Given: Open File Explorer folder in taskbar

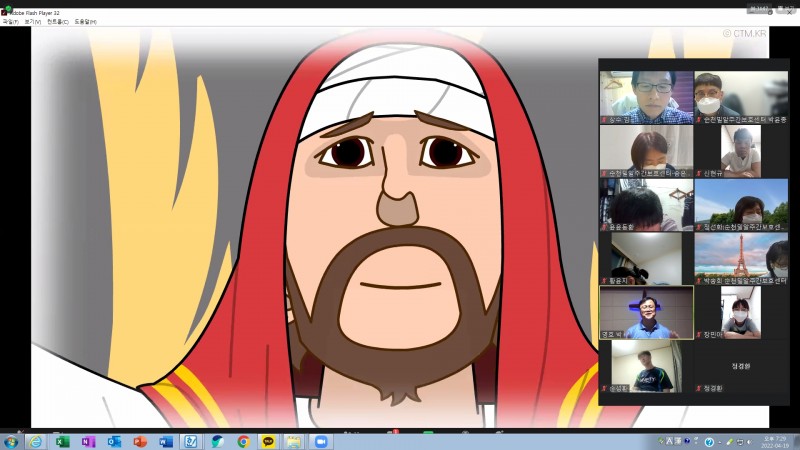Looking at the screenshot, I should click(294, 441).
